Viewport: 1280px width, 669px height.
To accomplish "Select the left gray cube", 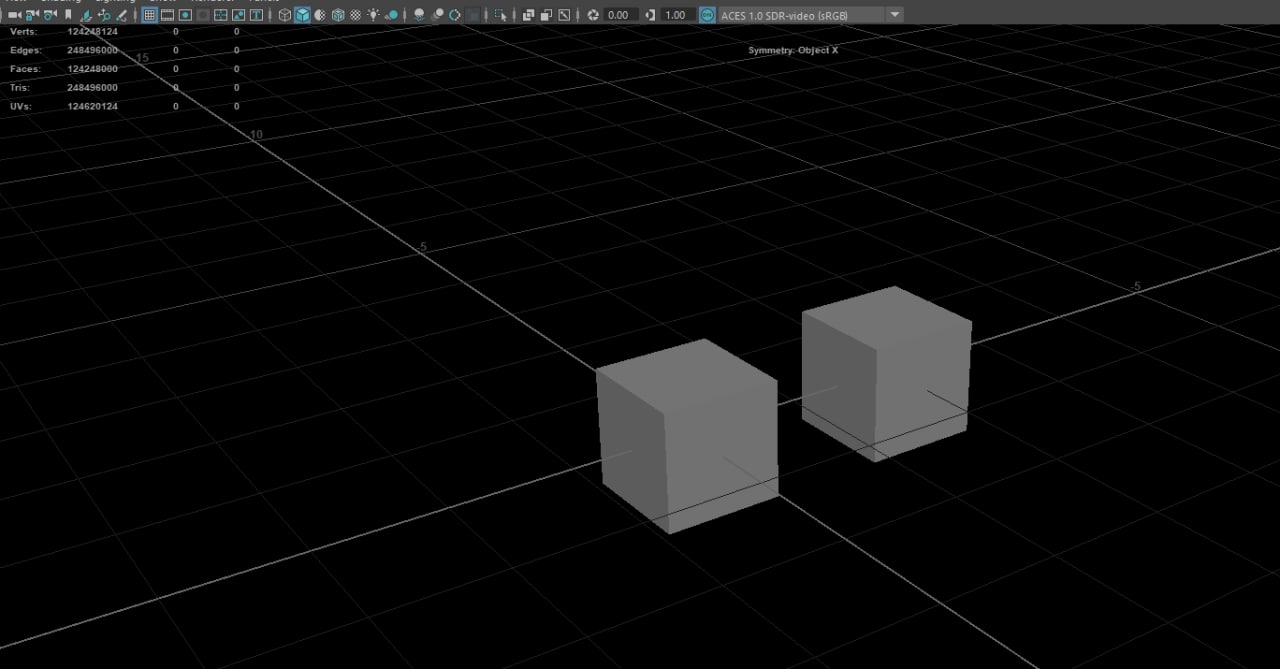I will tap(688, 435).
